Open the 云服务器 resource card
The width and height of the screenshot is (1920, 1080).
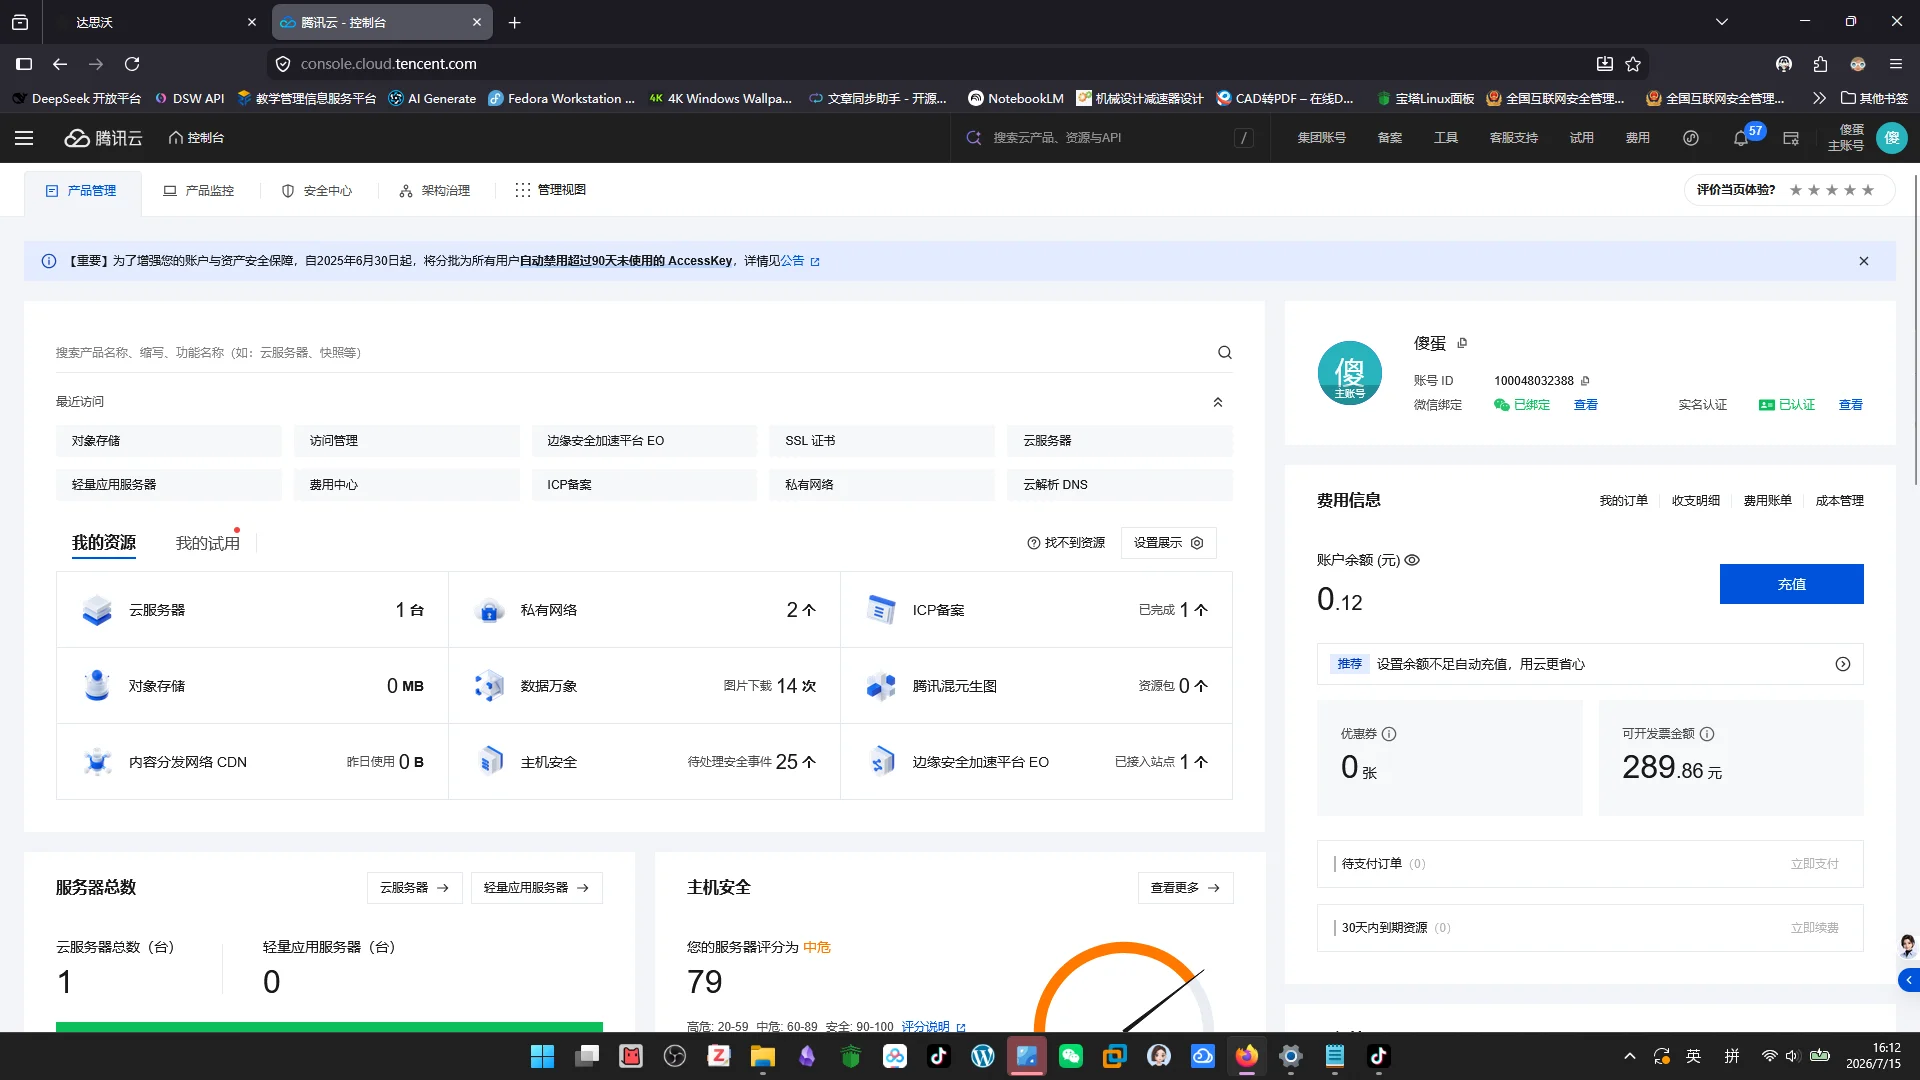(252, 610)
